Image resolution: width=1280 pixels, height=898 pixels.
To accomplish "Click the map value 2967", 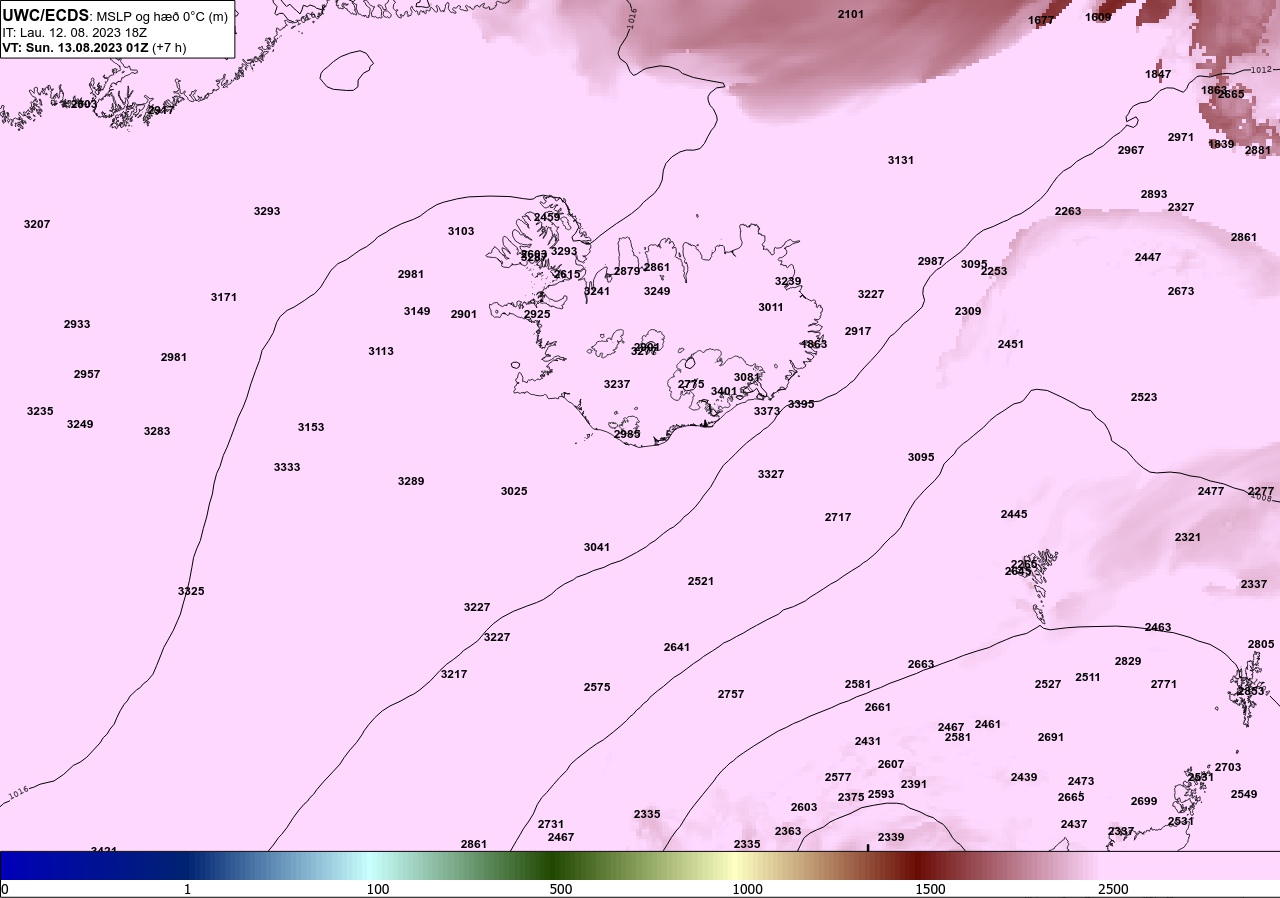I will click(1131, 150).
